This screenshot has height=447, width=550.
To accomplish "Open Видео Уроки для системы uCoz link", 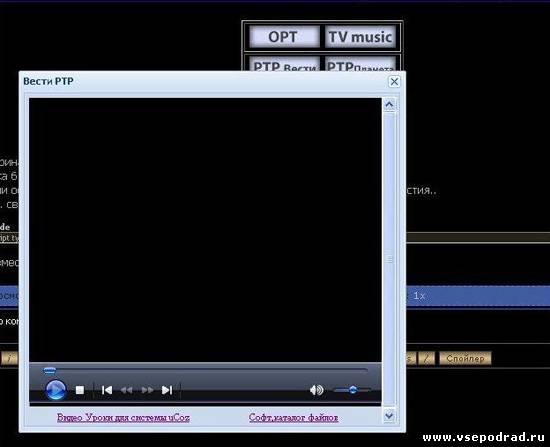I will (123, 418).
